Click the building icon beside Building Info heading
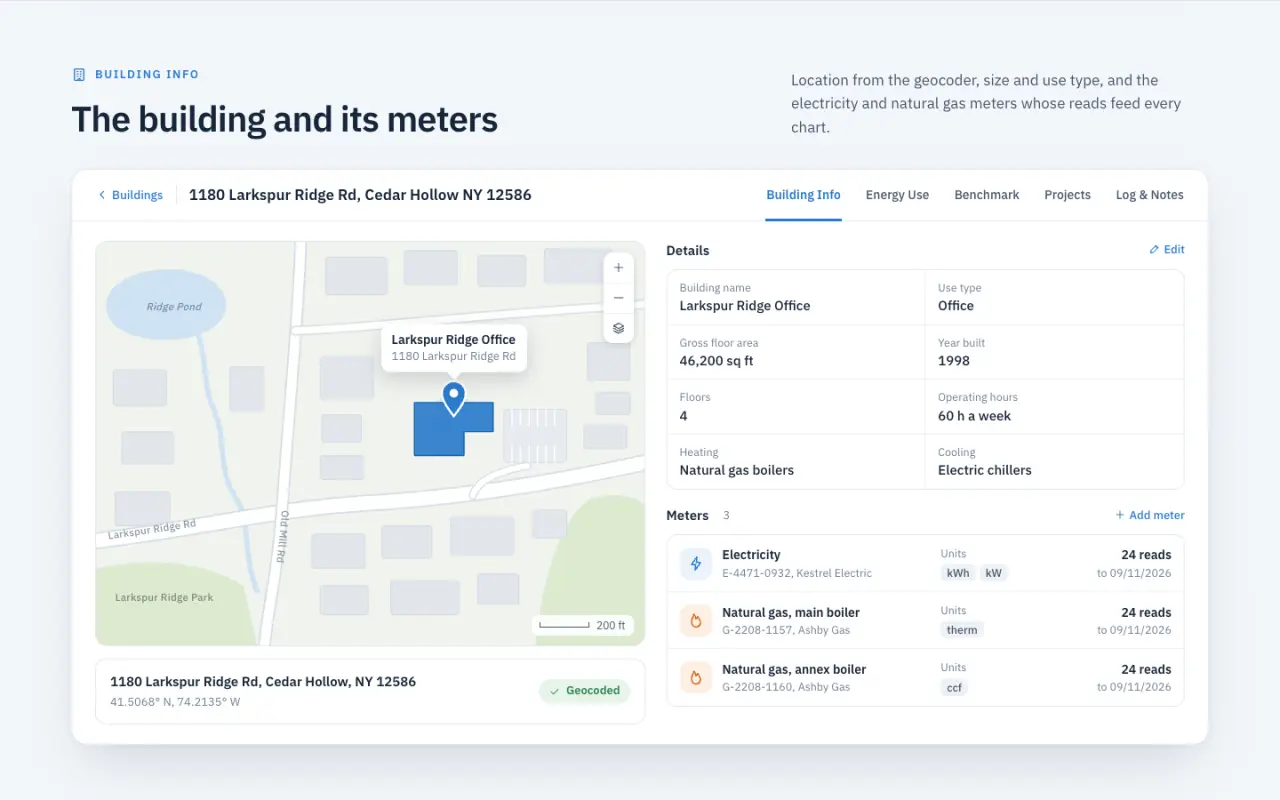The width and height of the screenshot is (1280, 800). coord(79,74)
